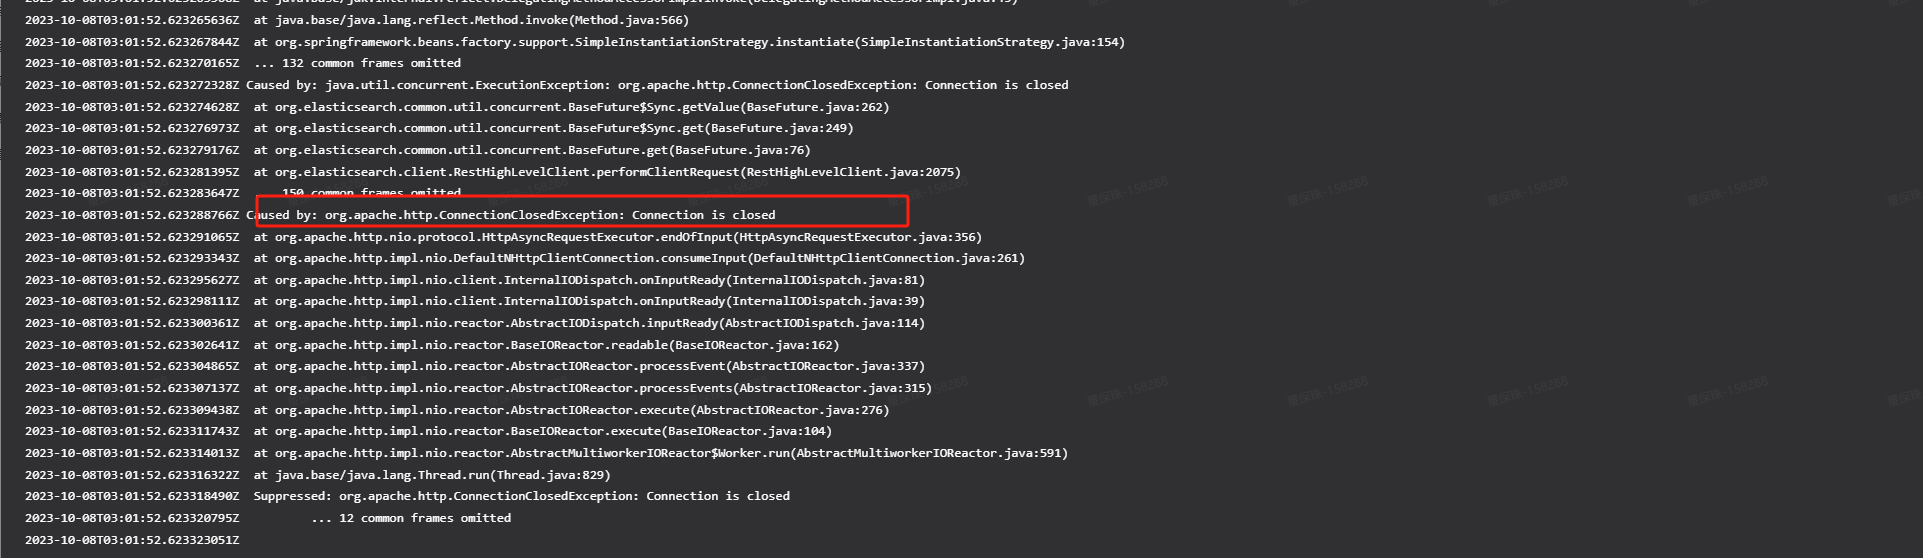Viewport: 1923px width, 558px height.
Task: Click the BaseFuture$Sync.getValue stack frame
Action: 457,107
